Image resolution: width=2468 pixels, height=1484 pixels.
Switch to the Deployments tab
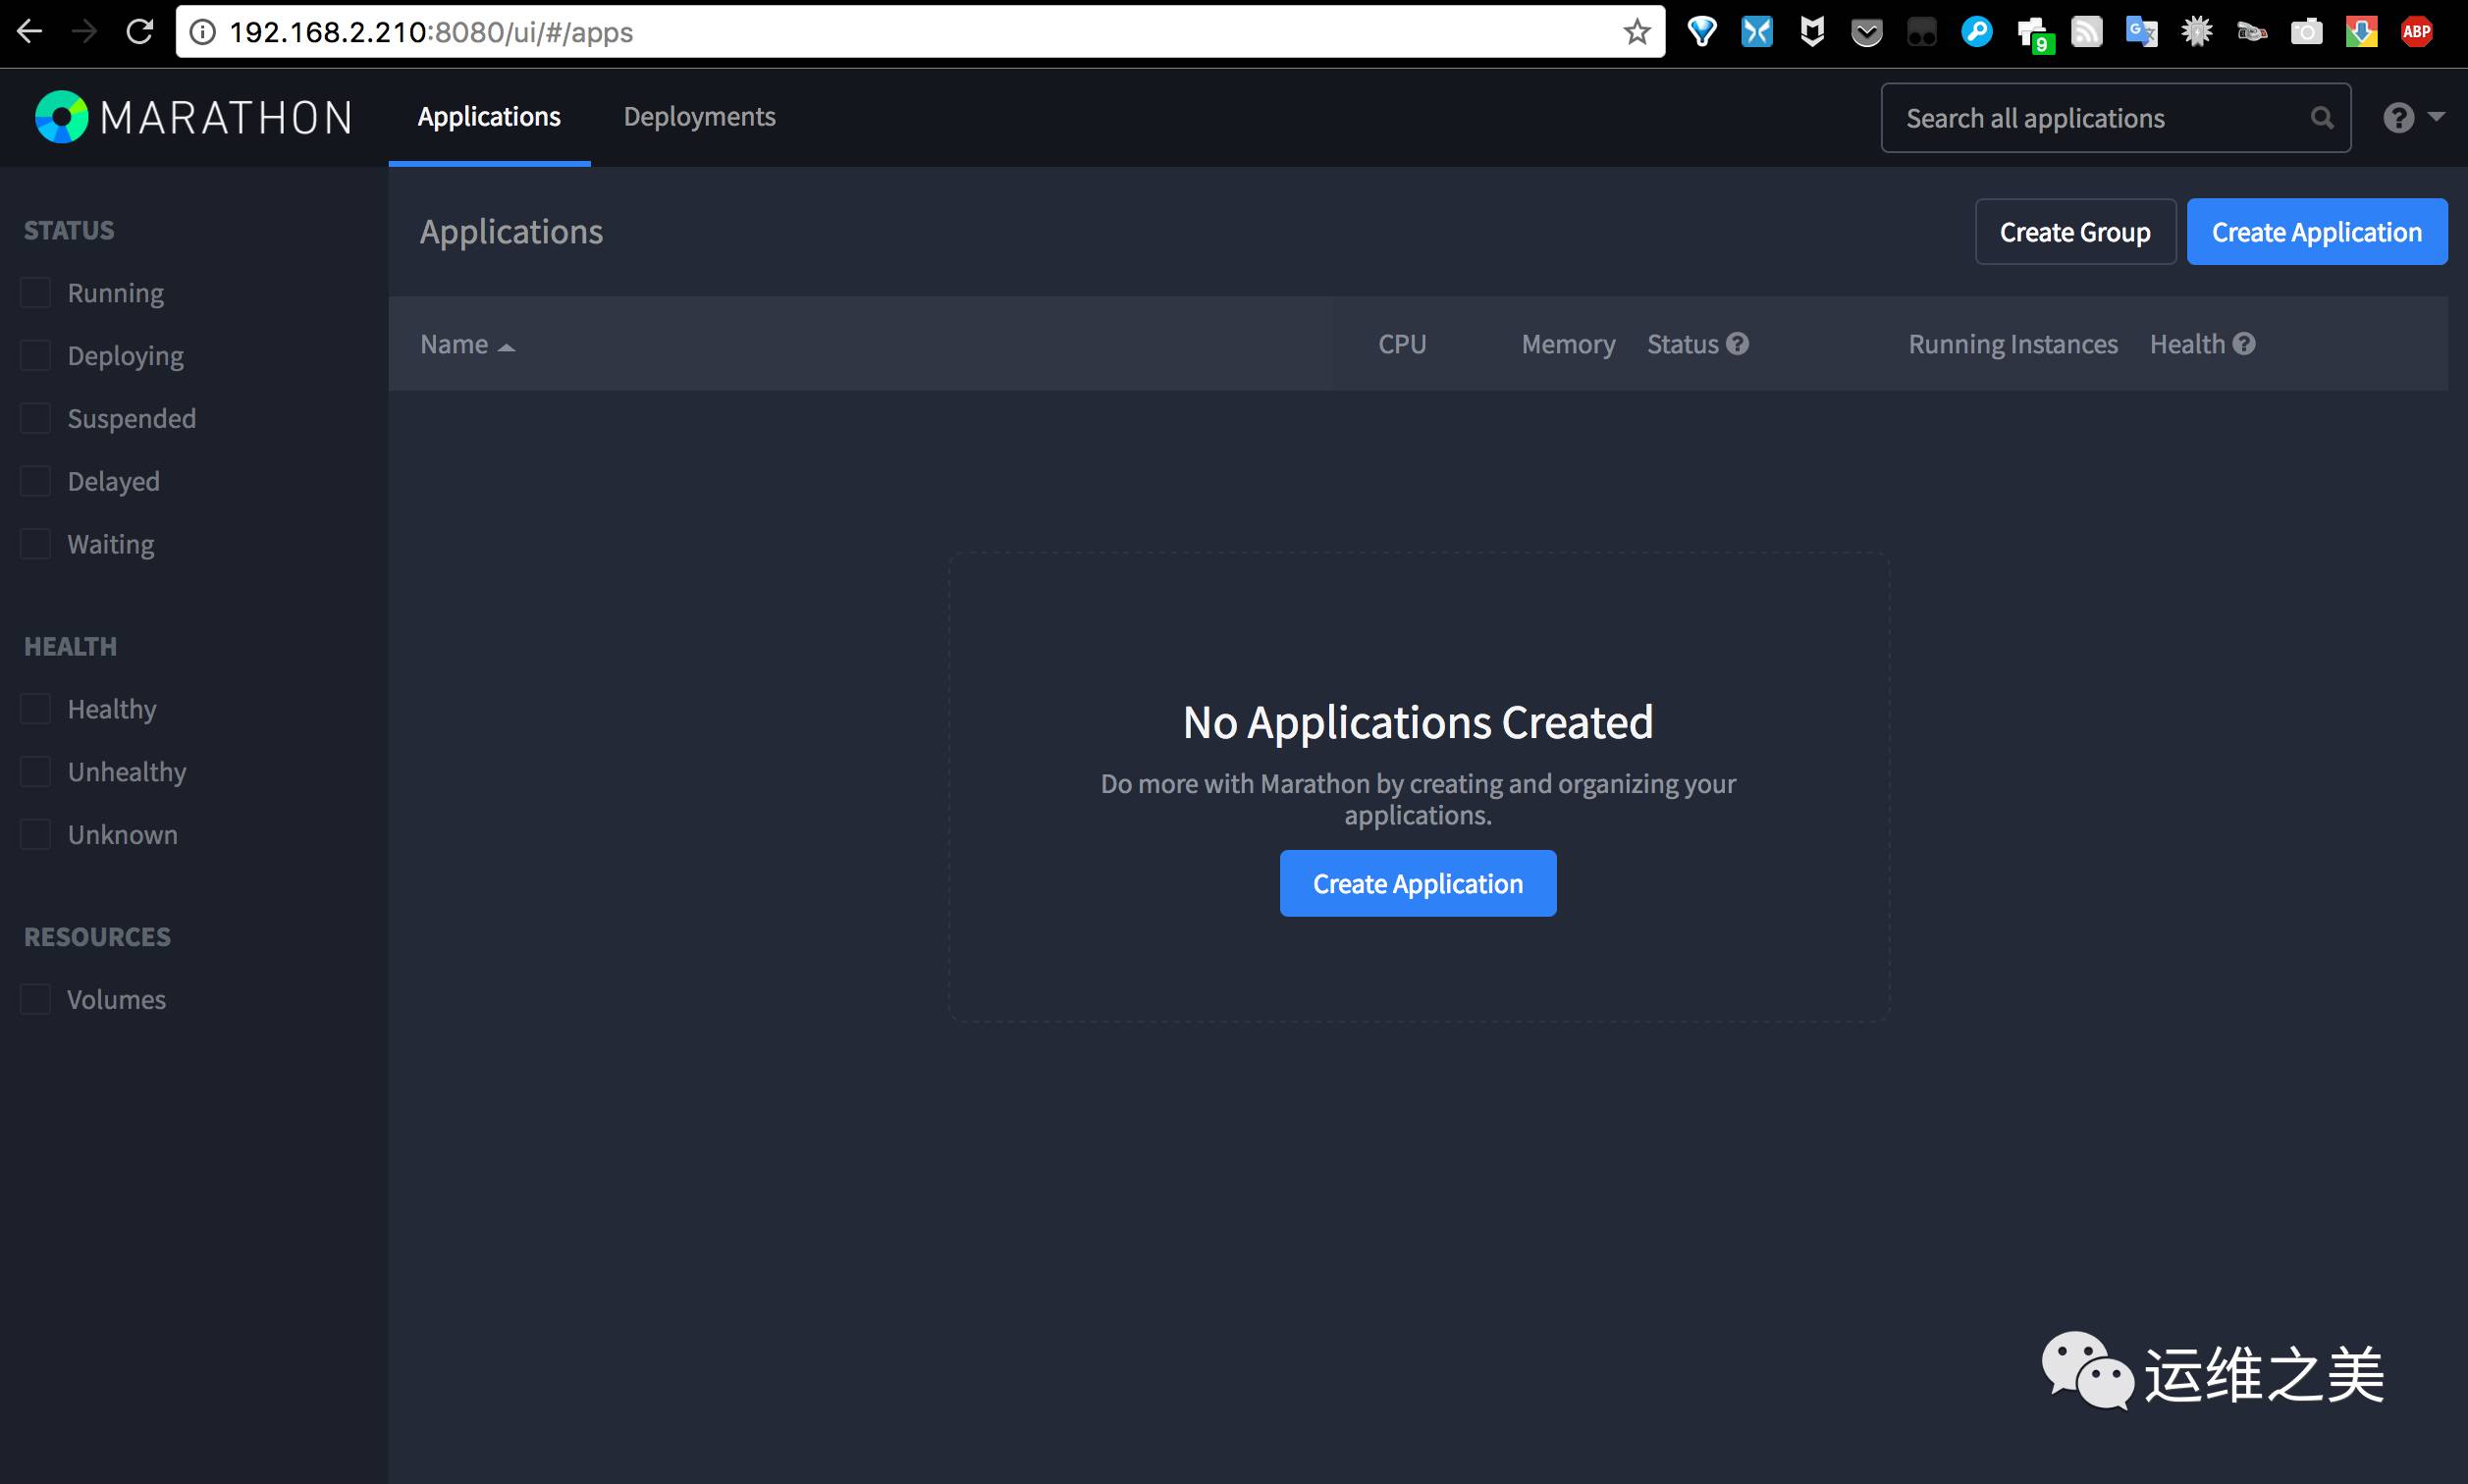[700, 117]
